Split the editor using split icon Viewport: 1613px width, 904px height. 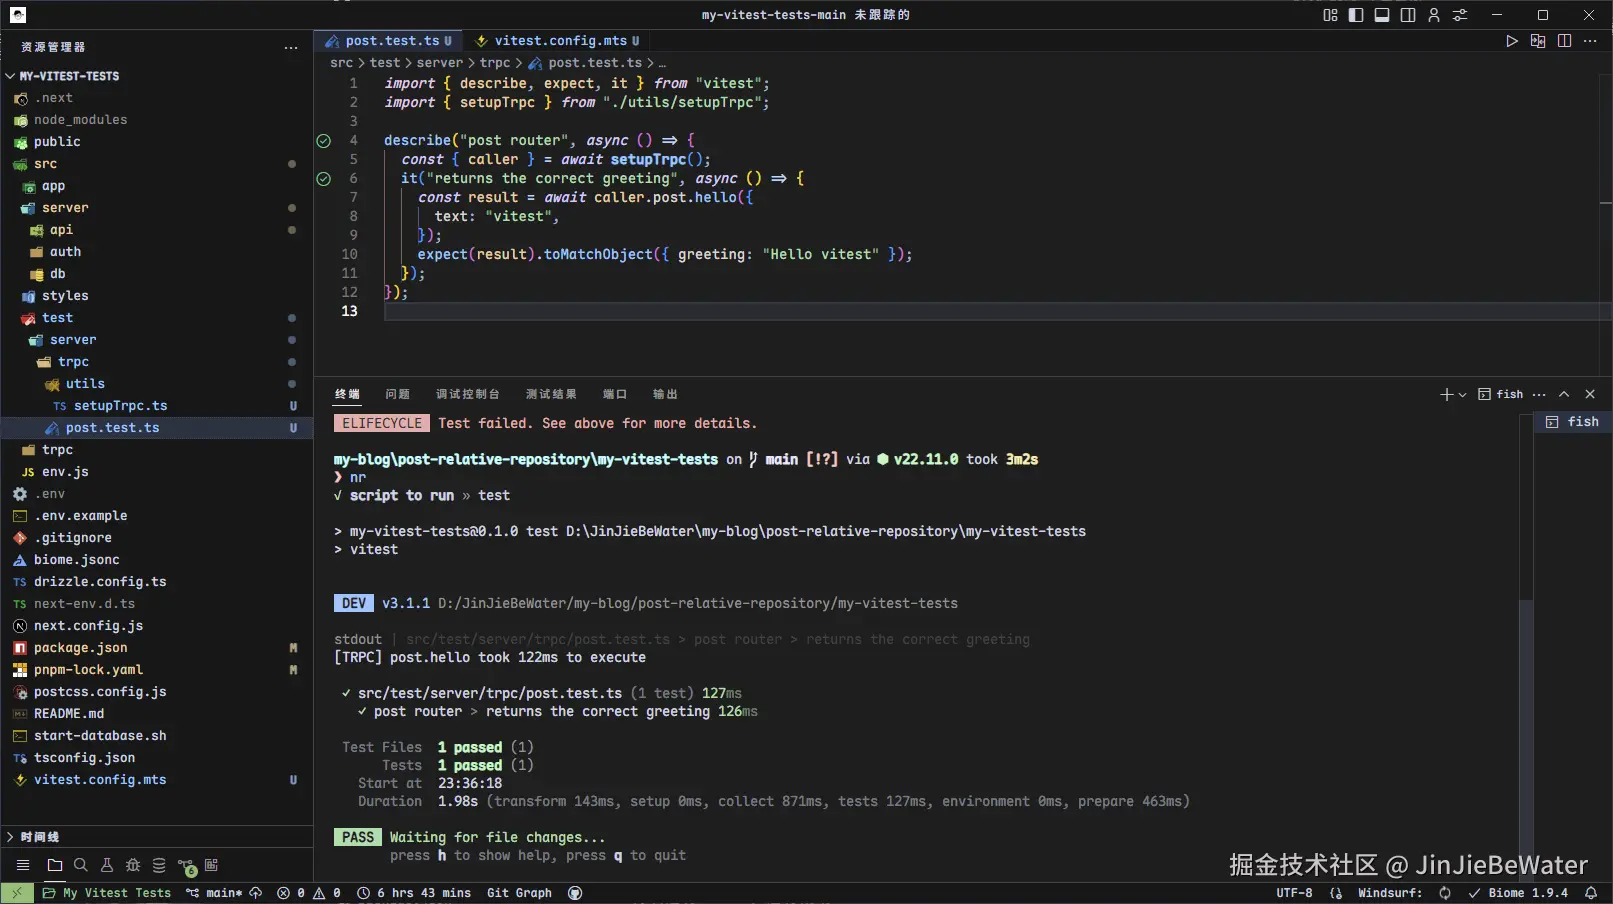tap(1565, 41)
